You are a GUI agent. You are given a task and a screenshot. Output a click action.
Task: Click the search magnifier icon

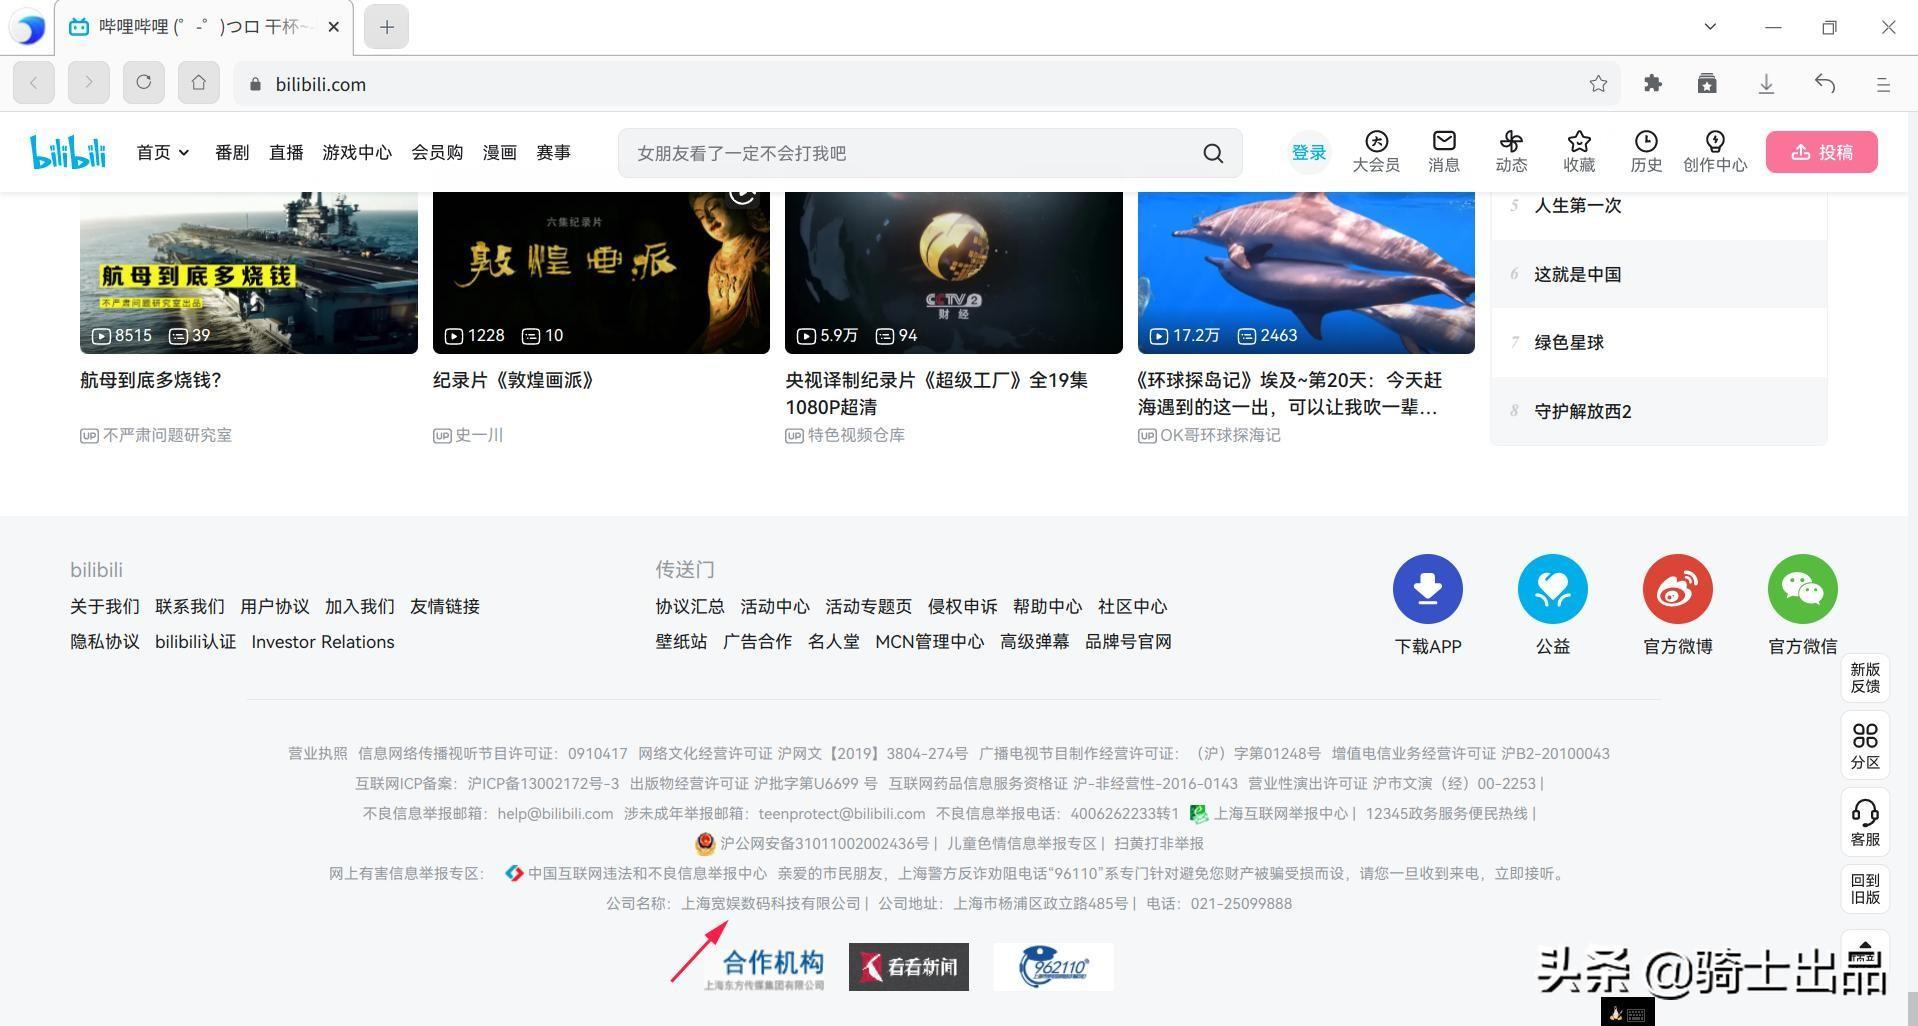(1212, 153)
